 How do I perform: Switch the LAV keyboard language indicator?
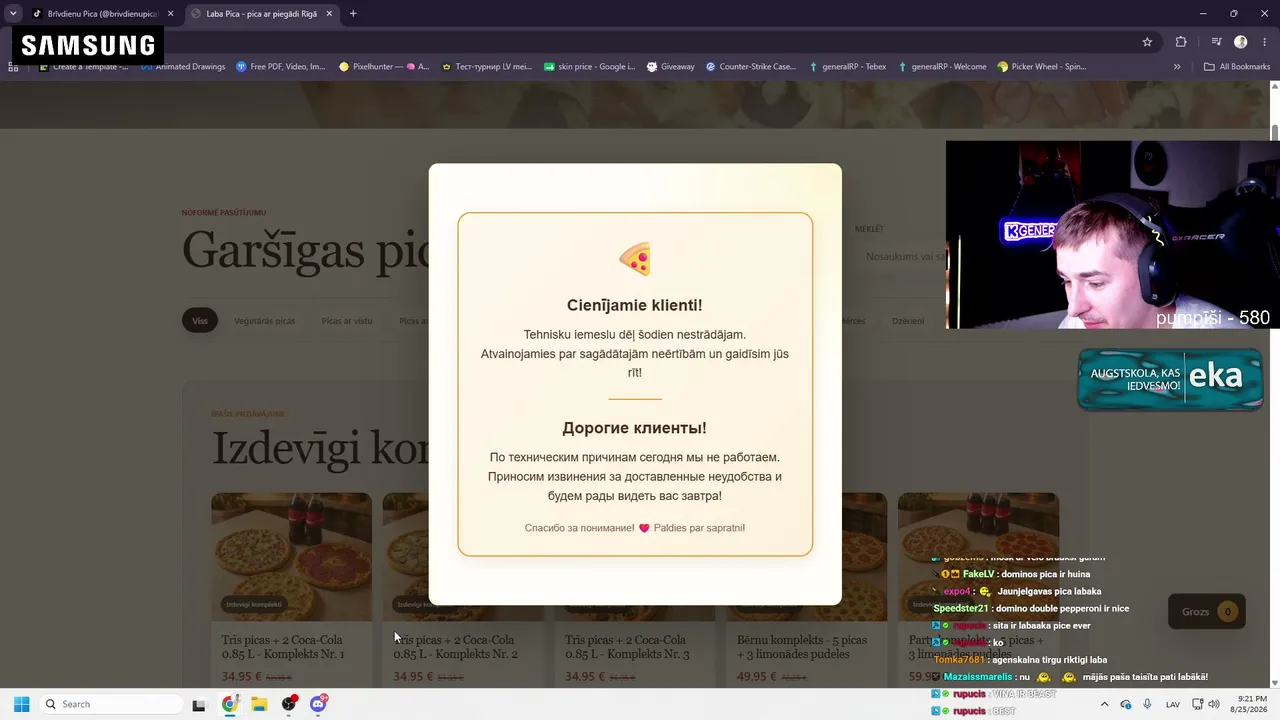(x=1173, y=705)
